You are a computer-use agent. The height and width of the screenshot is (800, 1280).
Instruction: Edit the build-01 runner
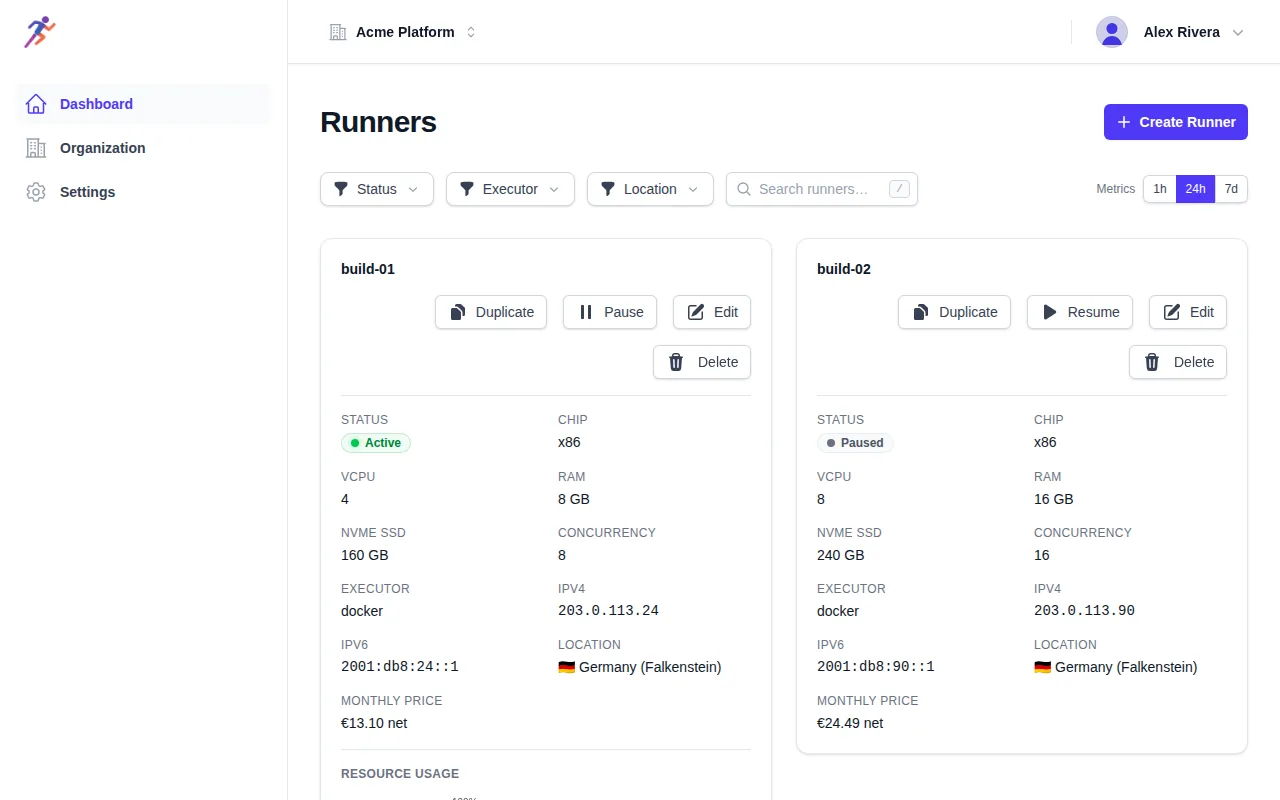point(712,312)
